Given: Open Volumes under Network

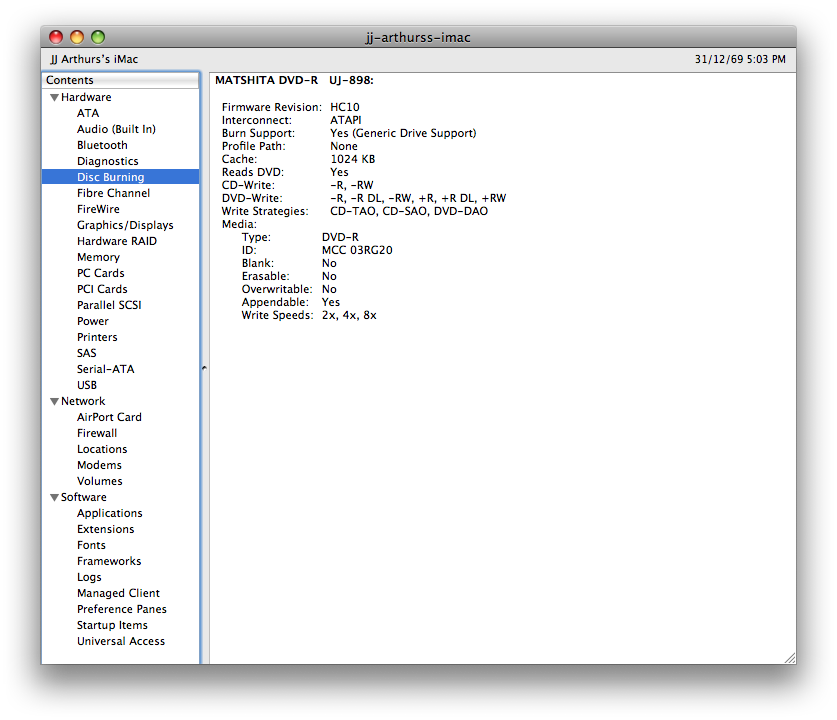Looking at the screenshot, I should (x=99, y=481).
